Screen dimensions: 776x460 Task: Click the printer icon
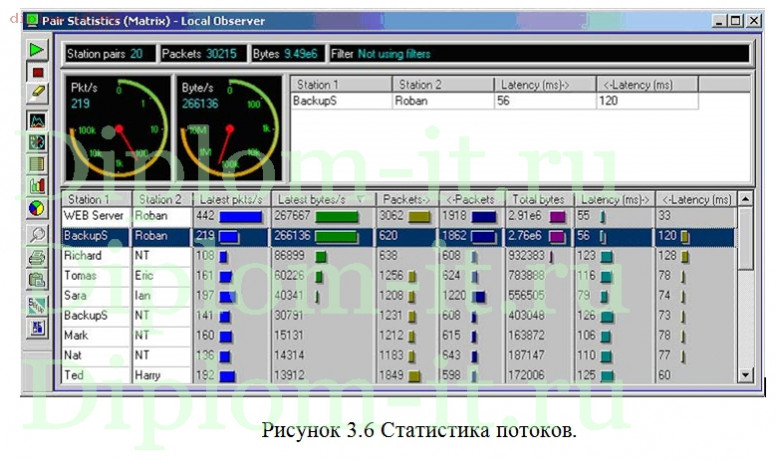[37, 257]
